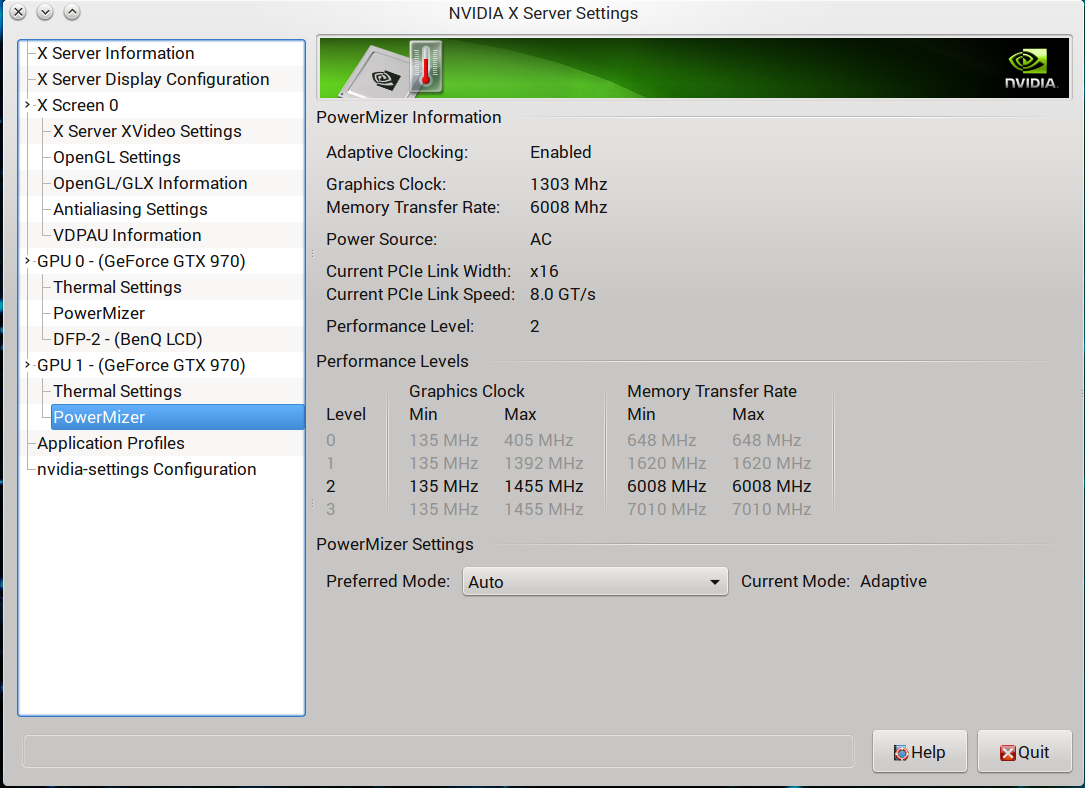
Task: Open Application Profiles page
Action: pyautogui.click(x=111, y=443)
